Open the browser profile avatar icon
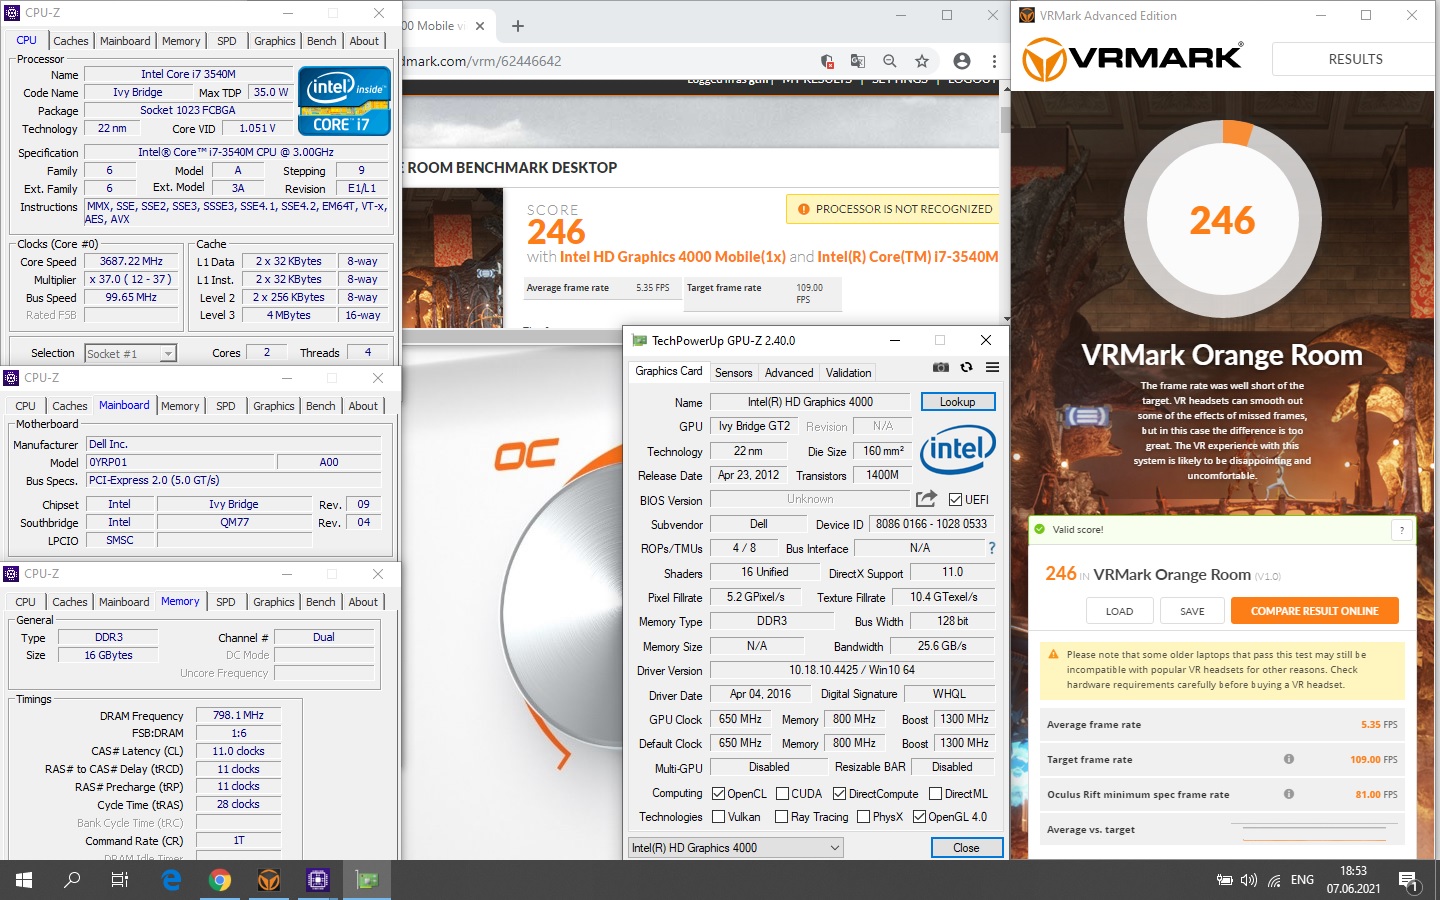 click(962, 61)
